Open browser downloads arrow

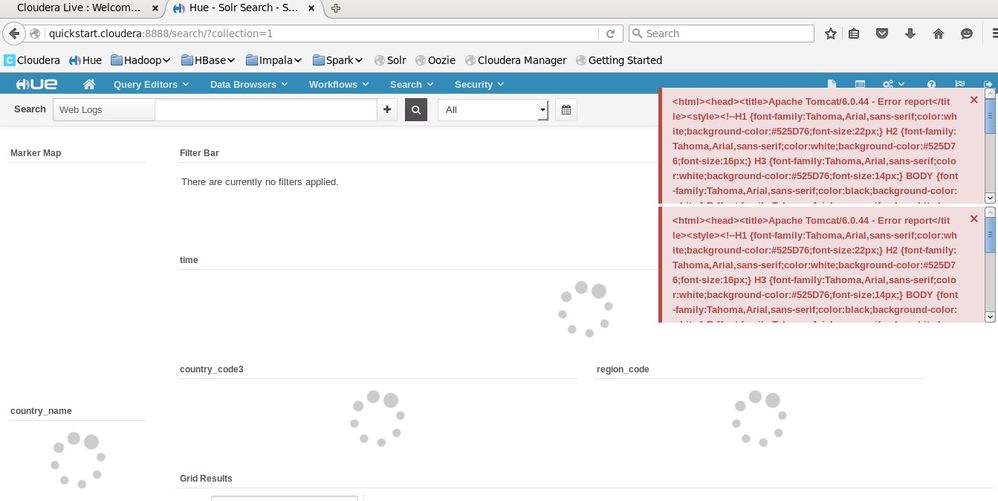tap(910, 34)
